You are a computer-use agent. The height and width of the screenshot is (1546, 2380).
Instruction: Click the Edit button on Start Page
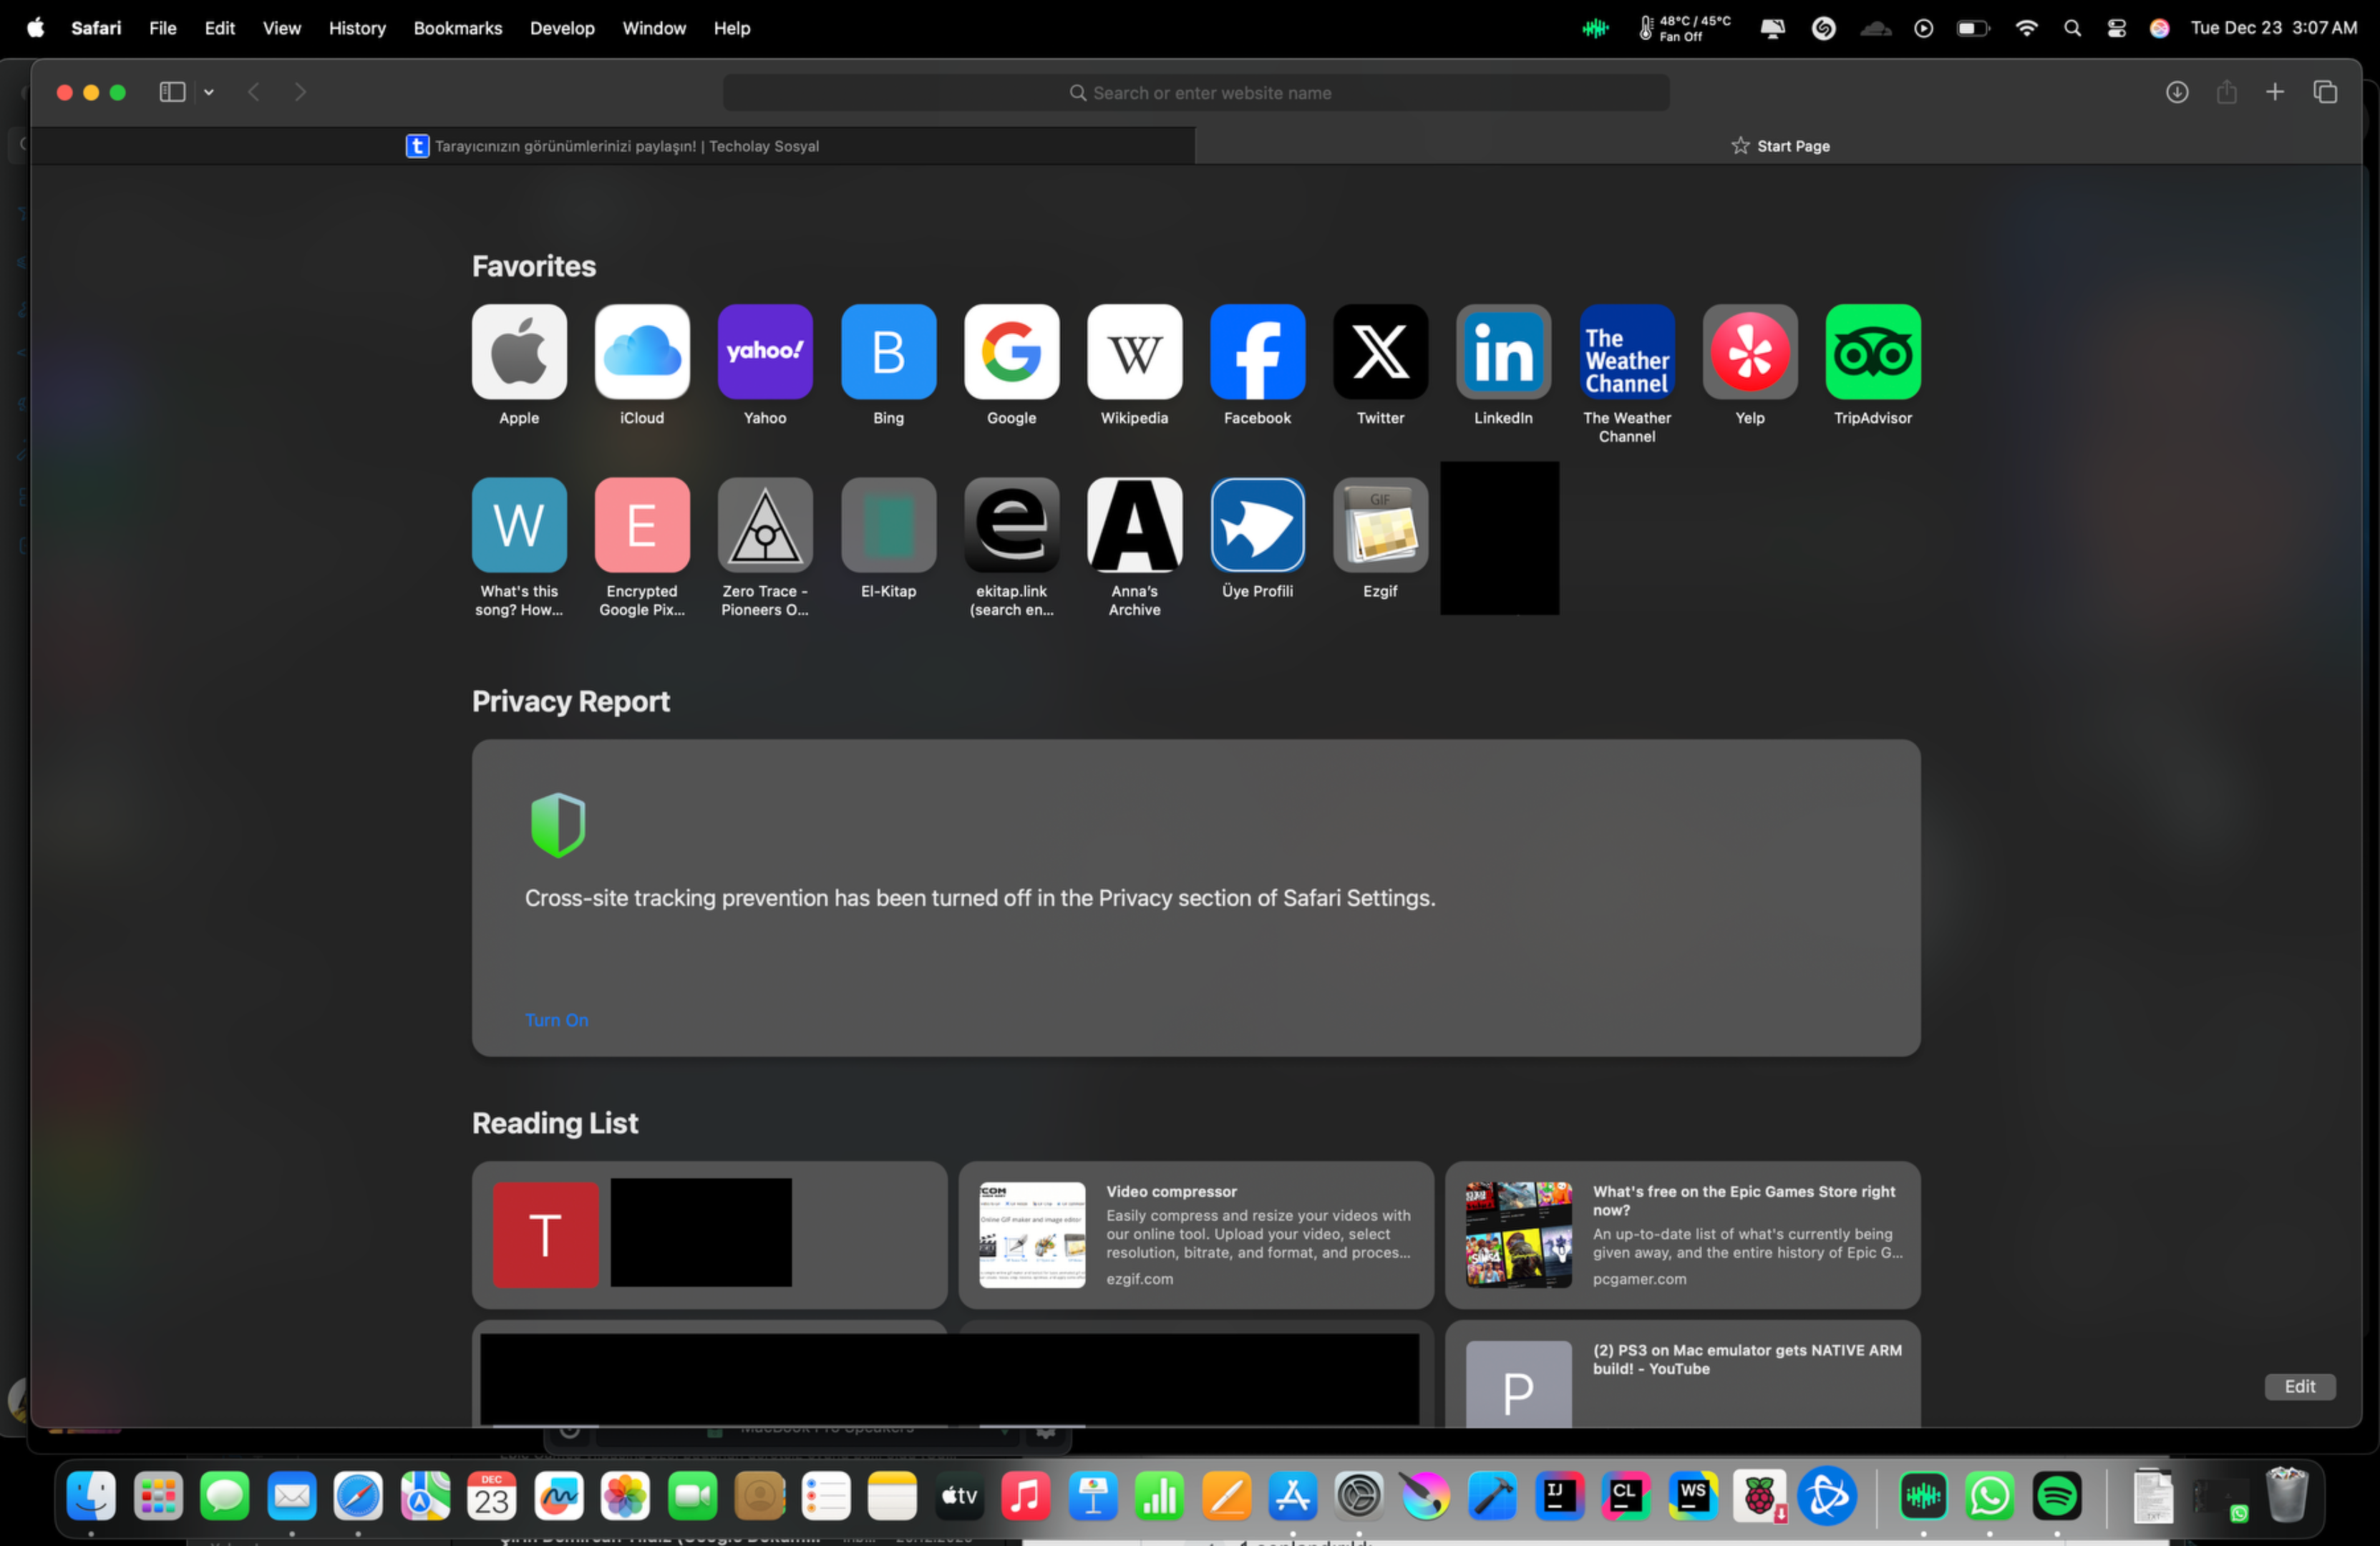pyautogui.click(x=2300, y=1386)
